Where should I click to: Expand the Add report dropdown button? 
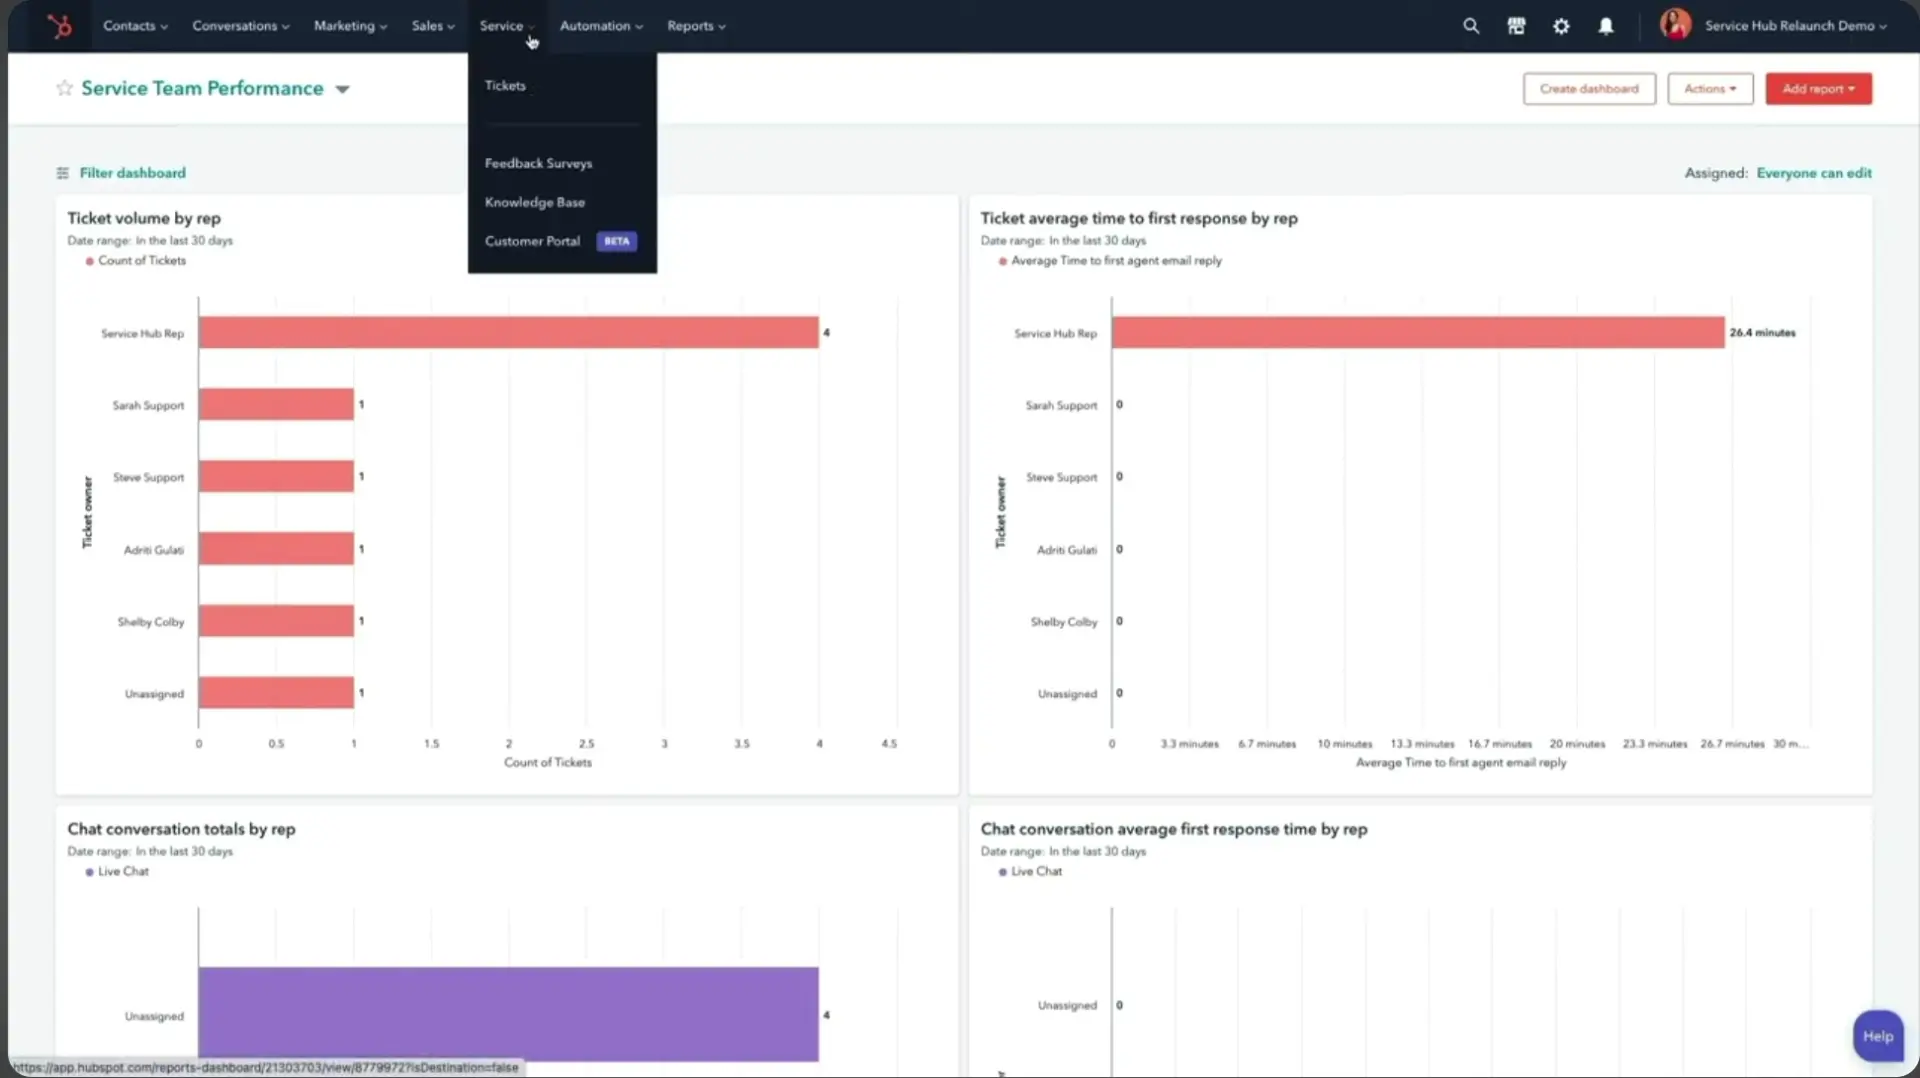coord(1818,89)
